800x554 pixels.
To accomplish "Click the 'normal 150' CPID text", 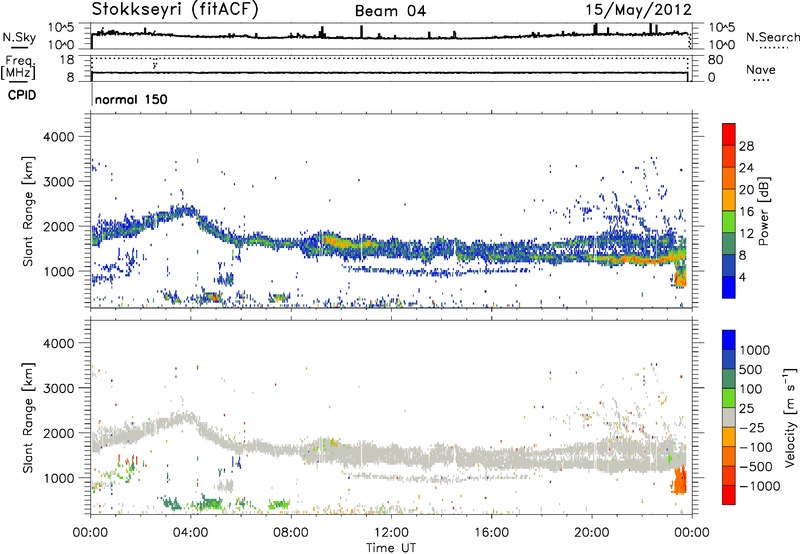I will 131,99.
